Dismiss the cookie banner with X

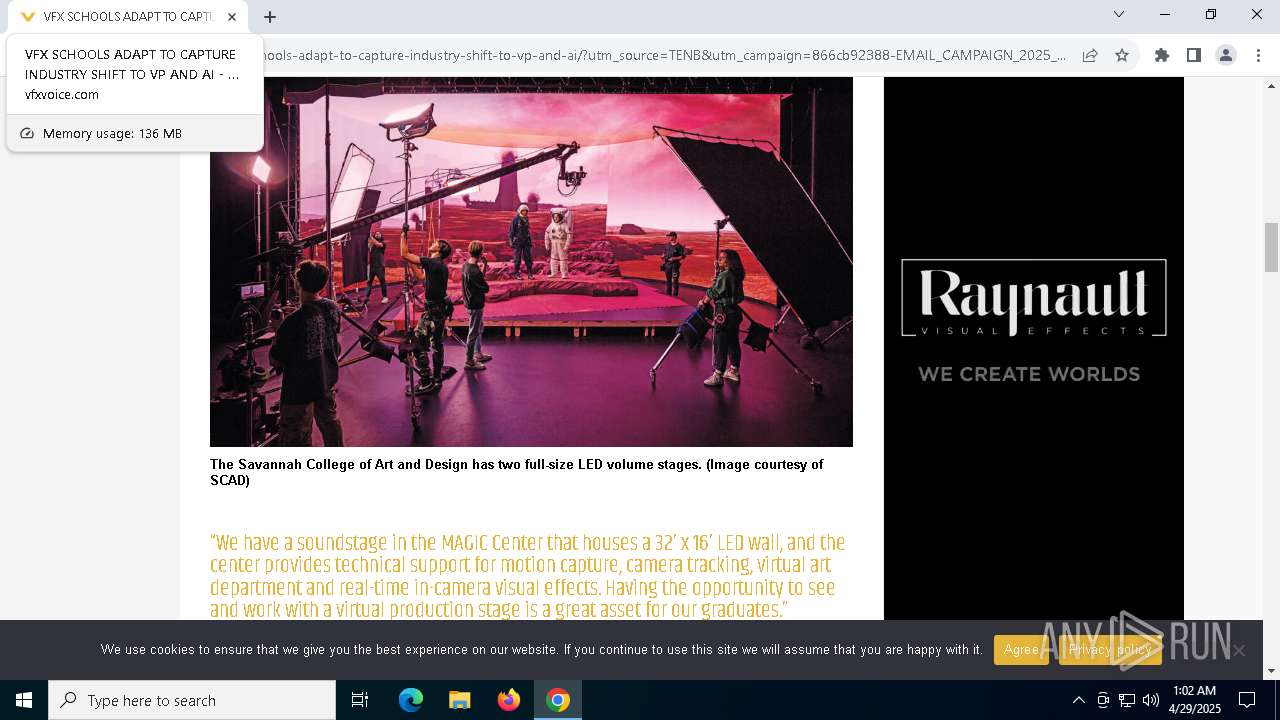pyautogui.click(x=1239, y=651)
